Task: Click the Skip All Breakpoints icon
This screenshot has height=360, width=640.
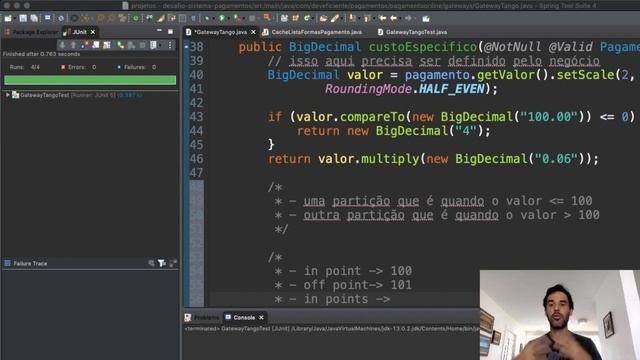Action: (61, 18)
